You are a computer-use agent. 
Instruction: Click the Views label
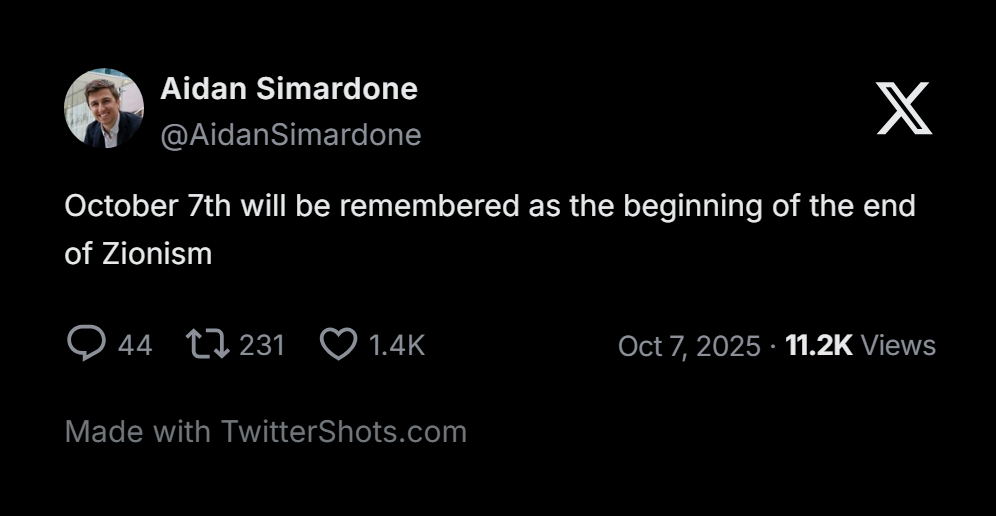(x=898, y=346)
